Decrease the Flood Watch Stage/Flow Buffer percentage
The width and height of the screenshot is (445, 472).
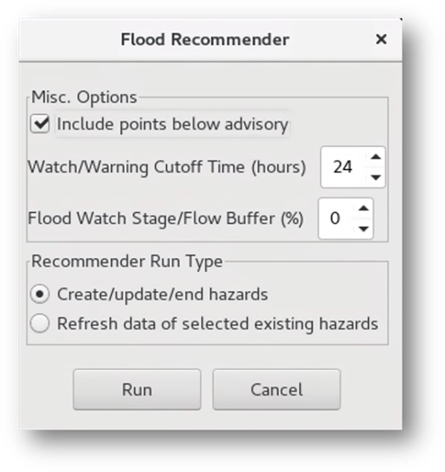pyautogui.click(x=363, y=229)
